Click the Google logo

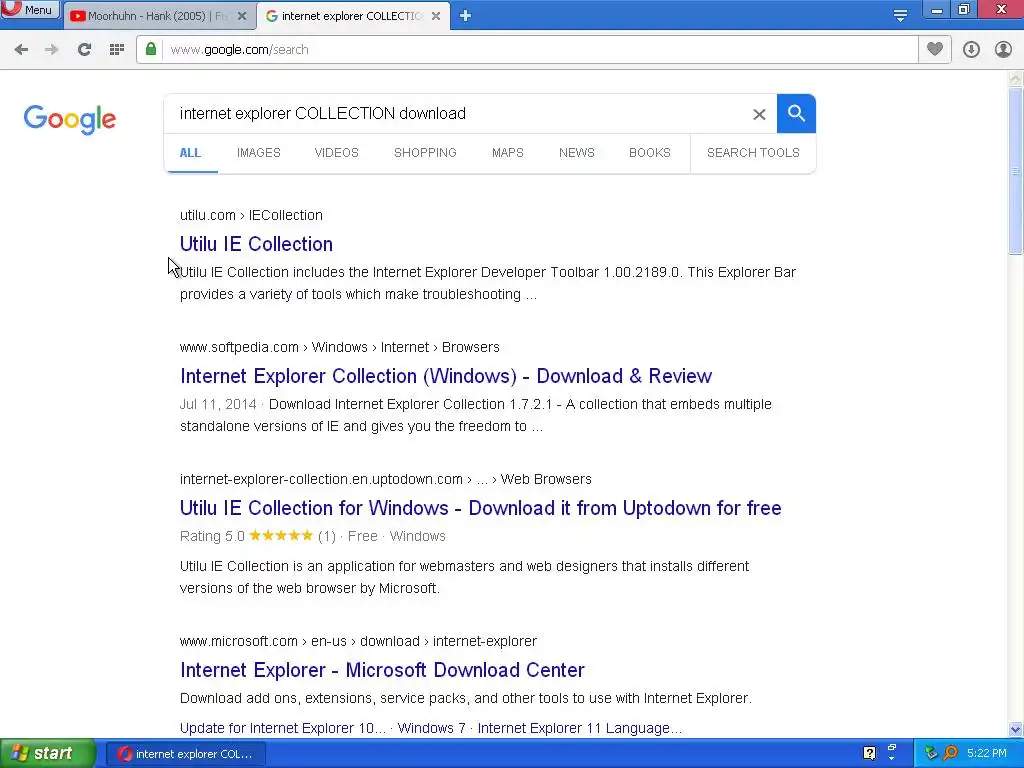70,119
